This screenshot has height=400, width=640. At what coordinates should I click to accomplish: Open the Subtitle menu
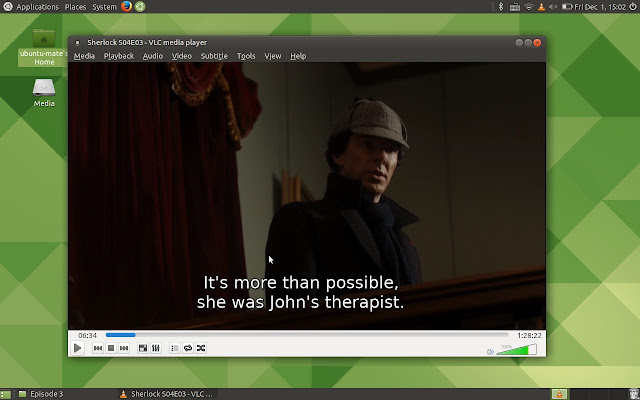coord(214,56)
